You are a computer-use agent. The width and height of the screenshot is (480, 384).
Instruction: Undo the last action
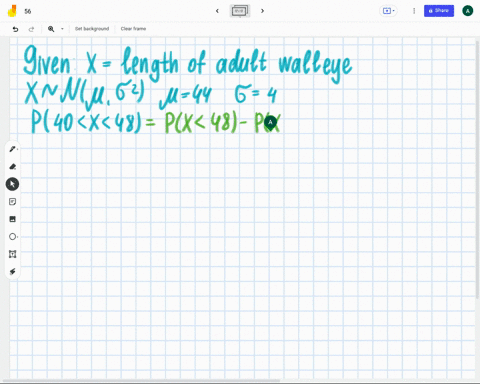click(x=15, y=29)
